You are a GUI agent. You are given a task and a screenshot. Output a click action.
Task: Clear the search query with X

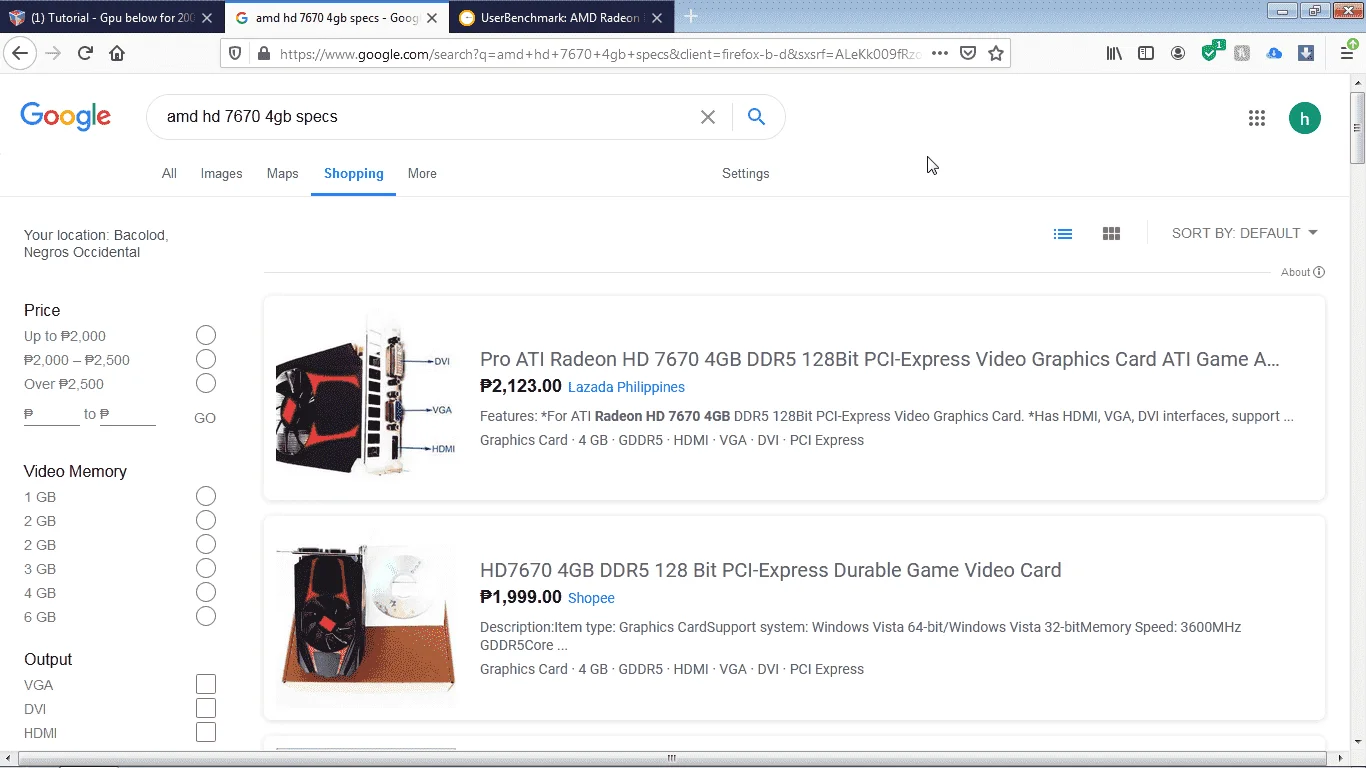point(708,117)
